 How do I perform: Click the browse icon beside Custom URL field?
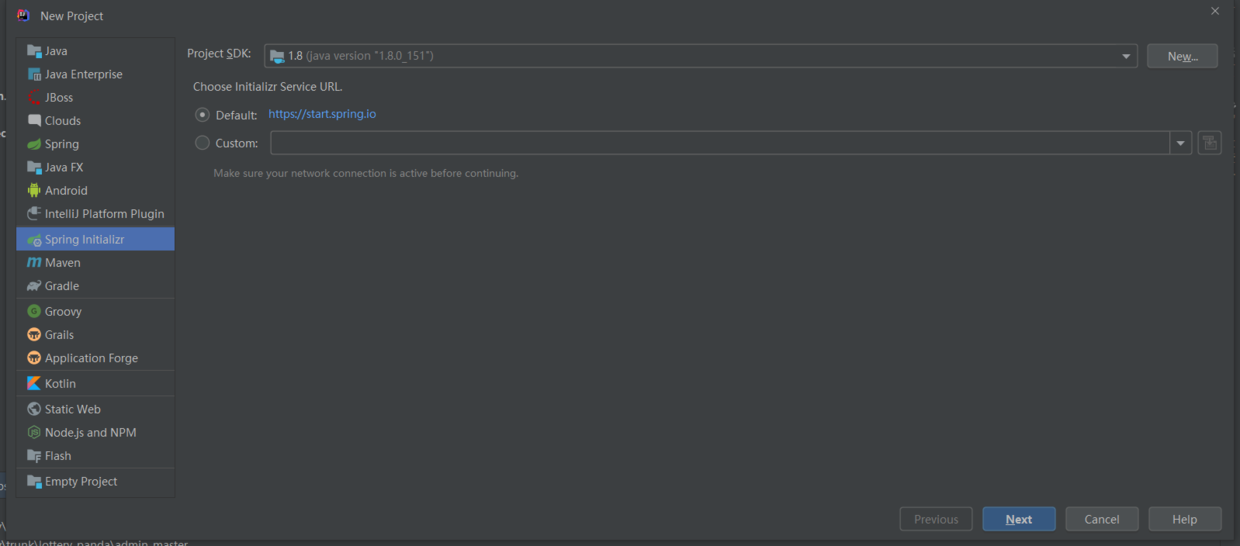click(1210, 143)
